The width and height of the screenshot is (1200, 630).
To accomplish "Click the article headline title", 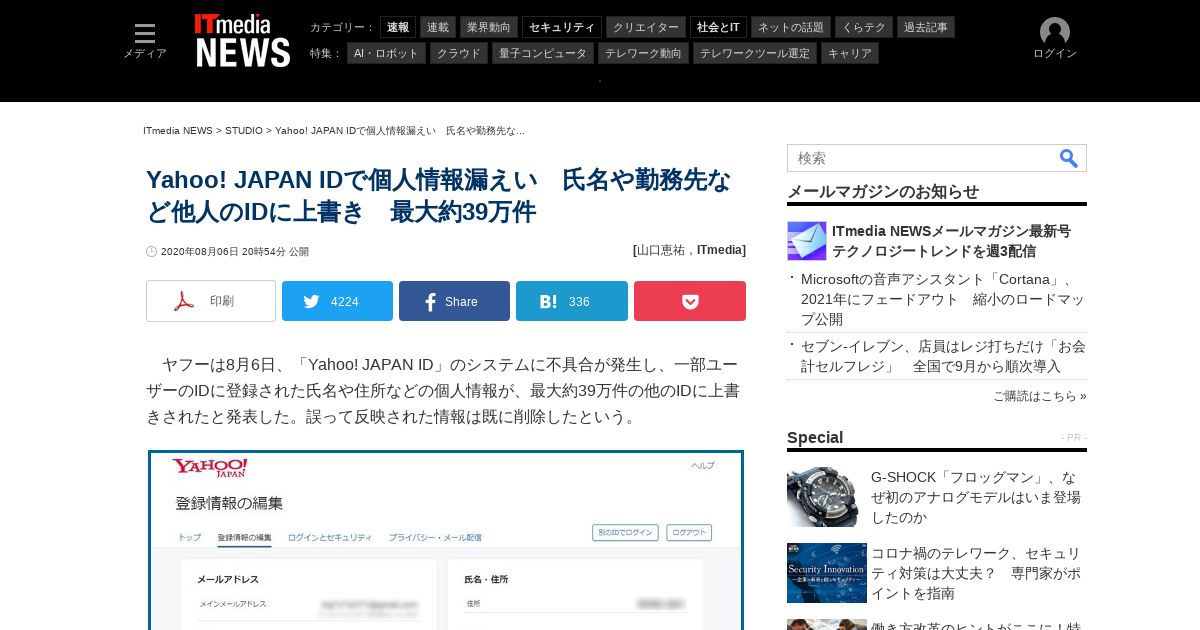I will tap(439, 196).
